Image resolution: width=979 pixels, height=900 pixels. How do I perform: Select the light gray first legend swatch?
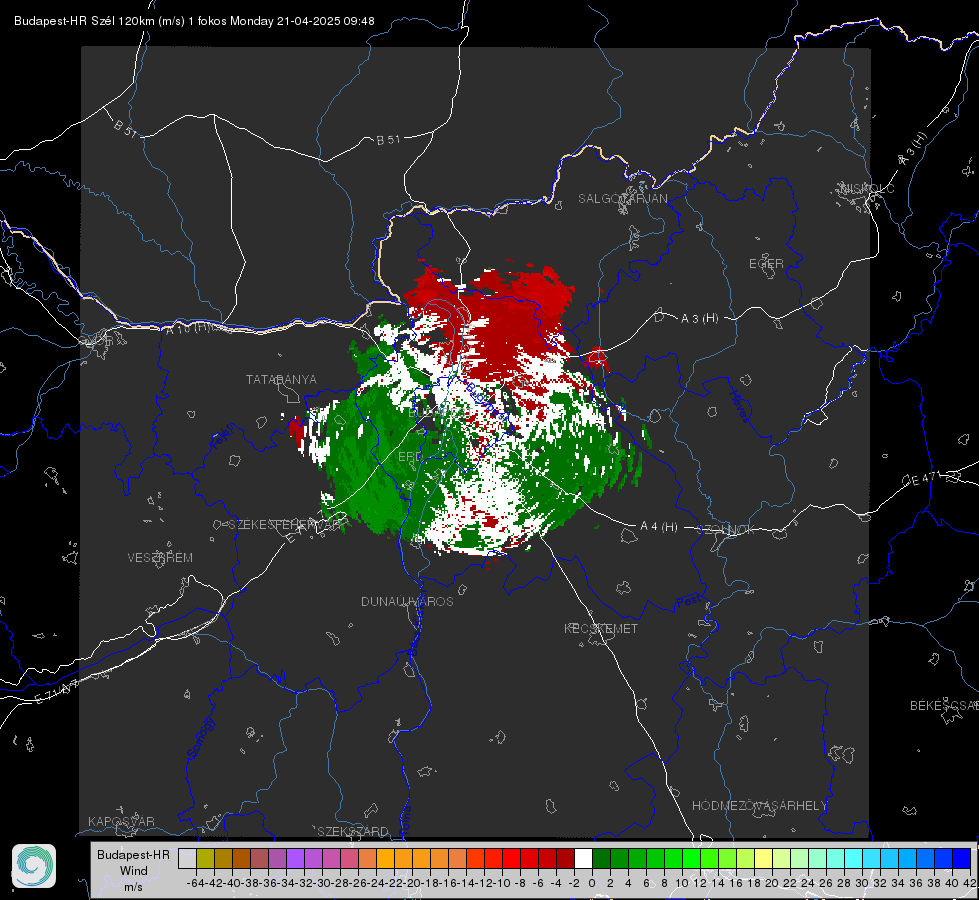(x=187, y=858)
